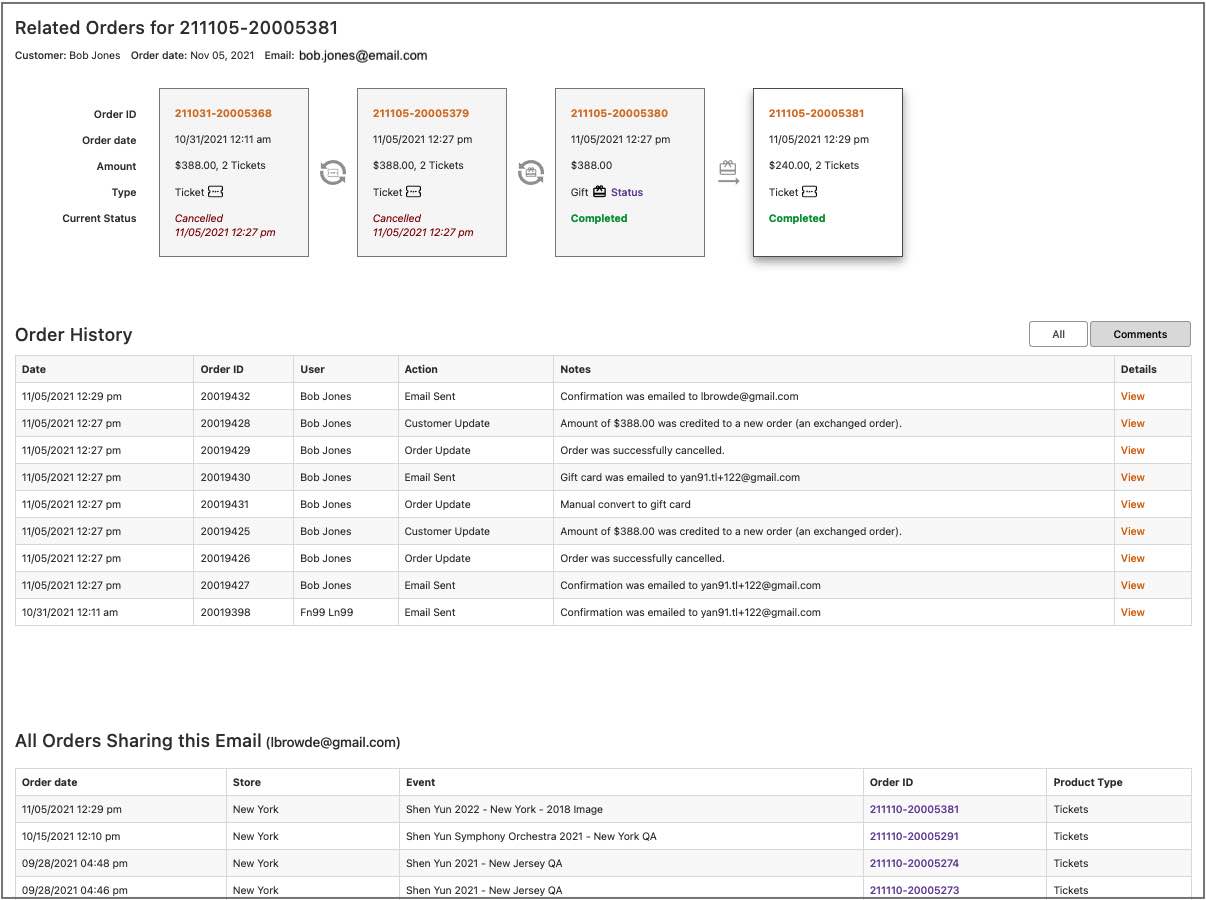This screenshot has height=900, width=1206.
Task: Click the exchange icon before gift order card
Action: click(531, 173)
